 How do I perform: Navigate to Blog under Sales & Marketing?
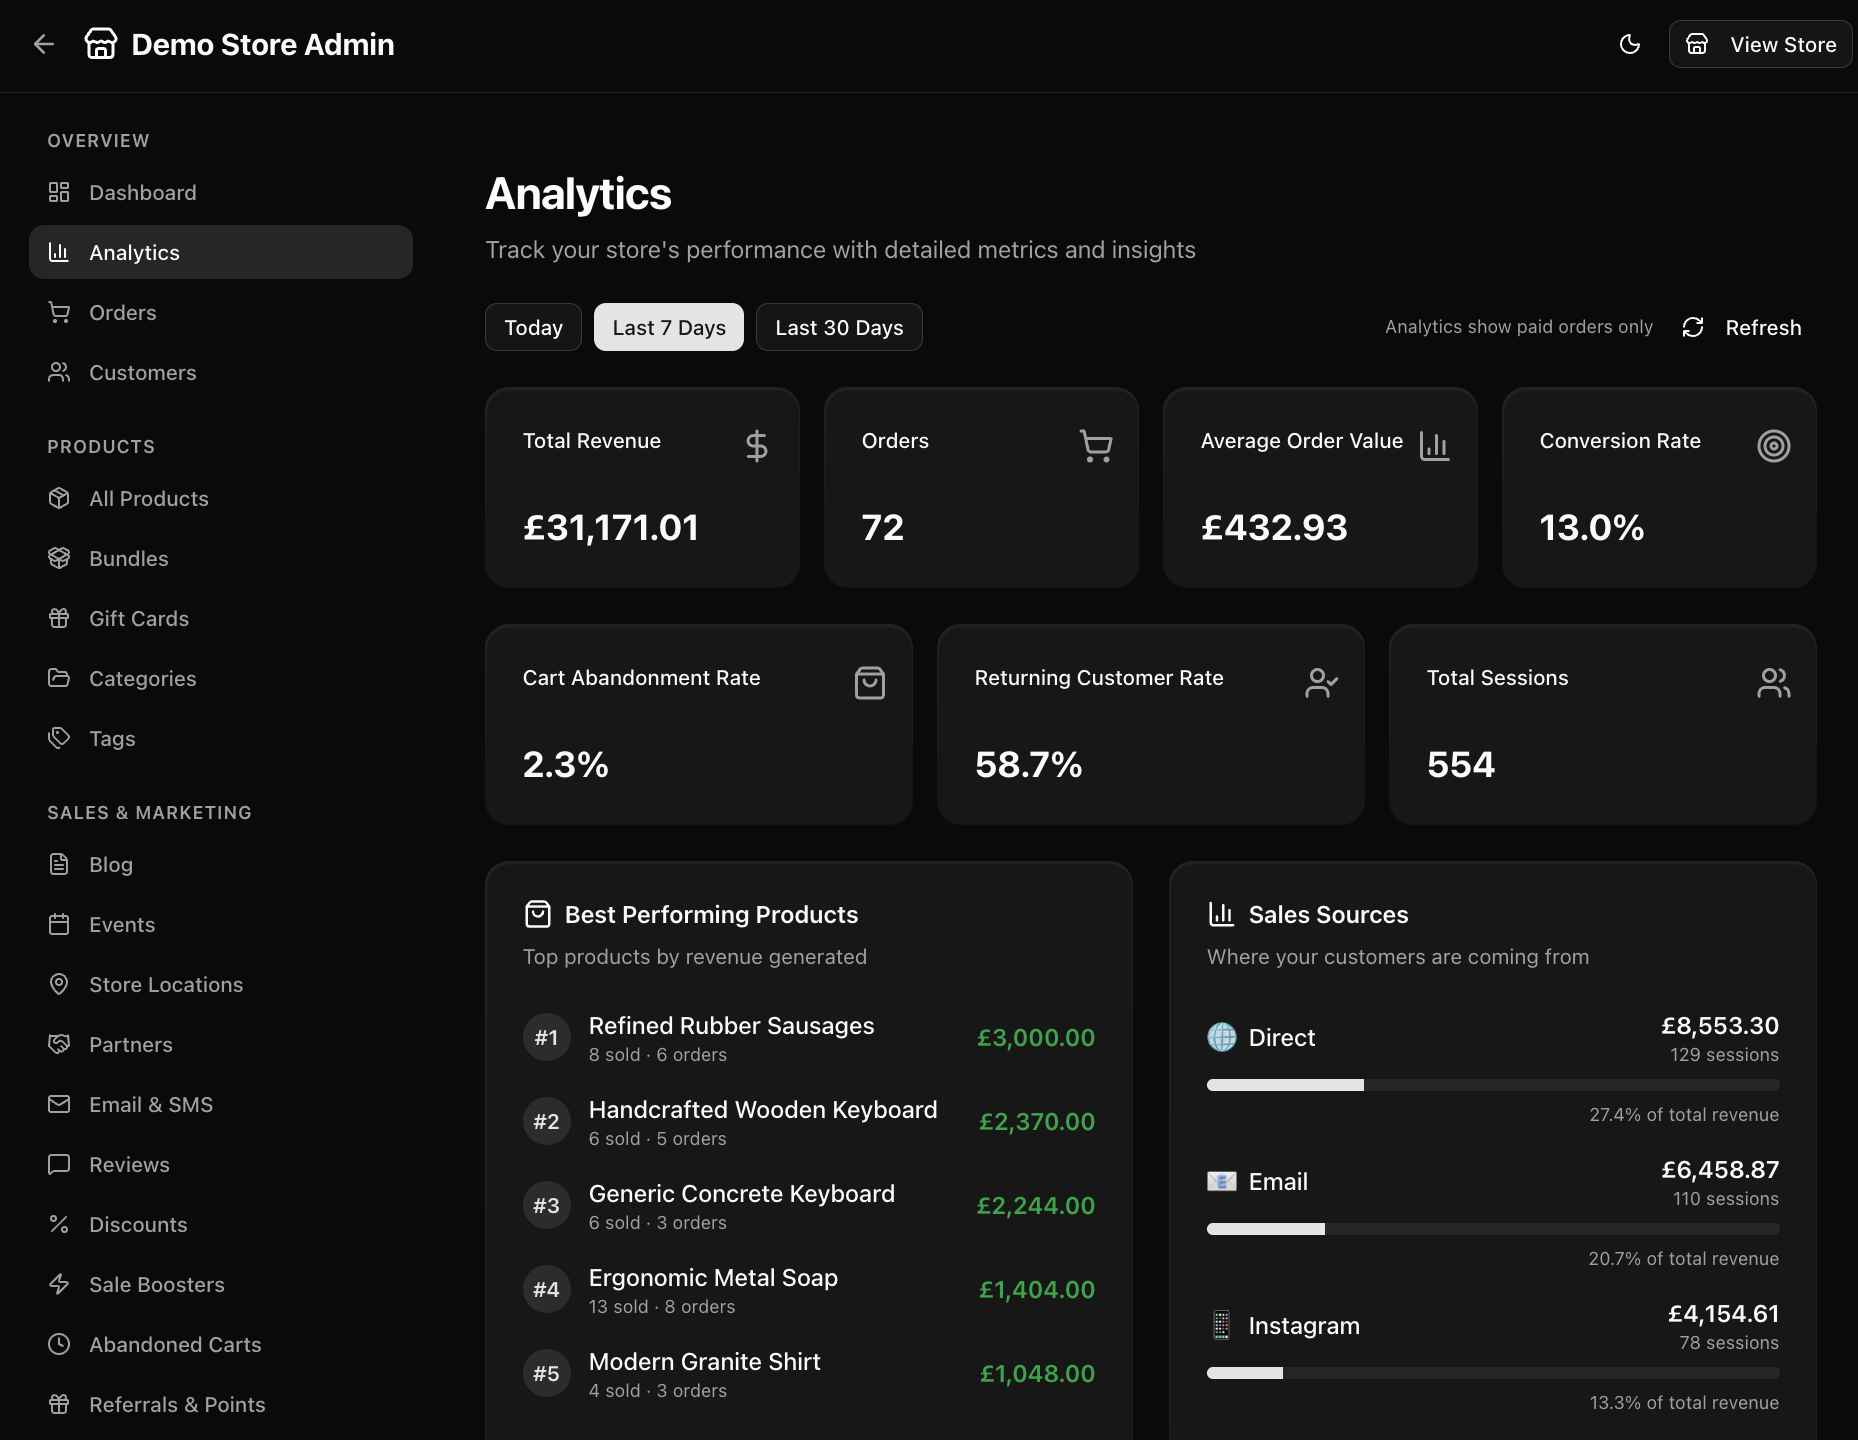111,864
